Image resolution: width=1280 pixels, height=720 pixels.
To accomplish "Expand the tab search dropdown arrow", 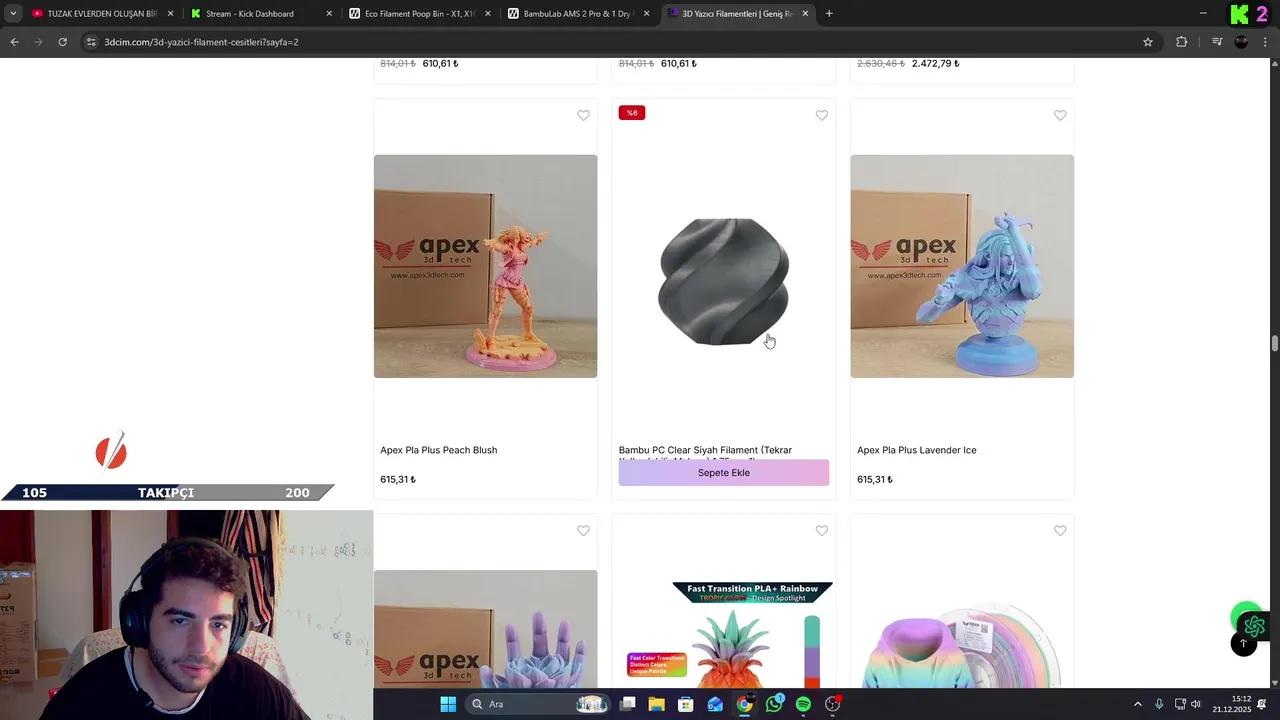I will [13, 14].
